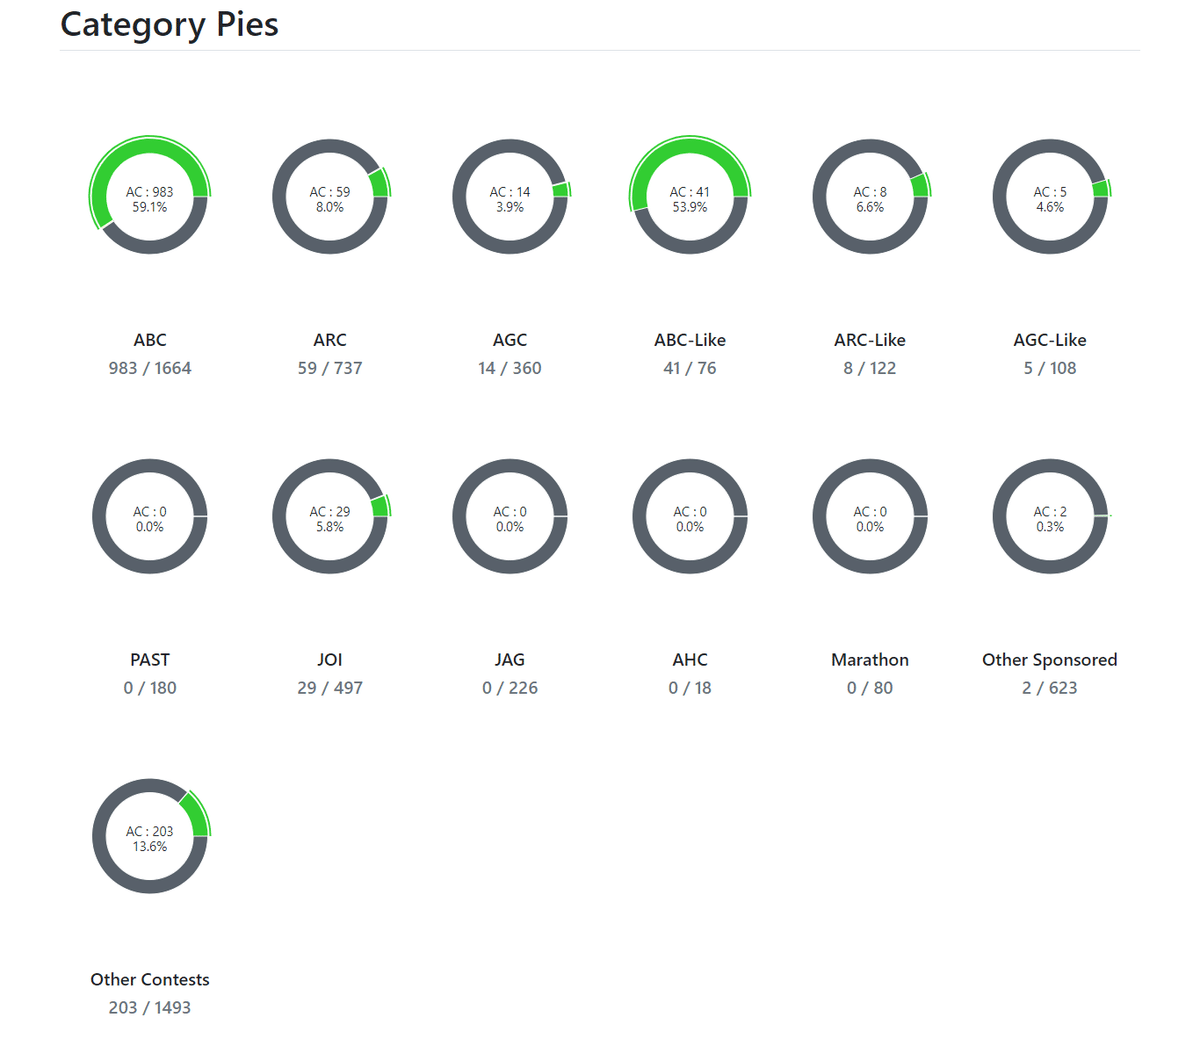Select the AGC pie chart
The image size is (1200, 1045).
point(510,197)
